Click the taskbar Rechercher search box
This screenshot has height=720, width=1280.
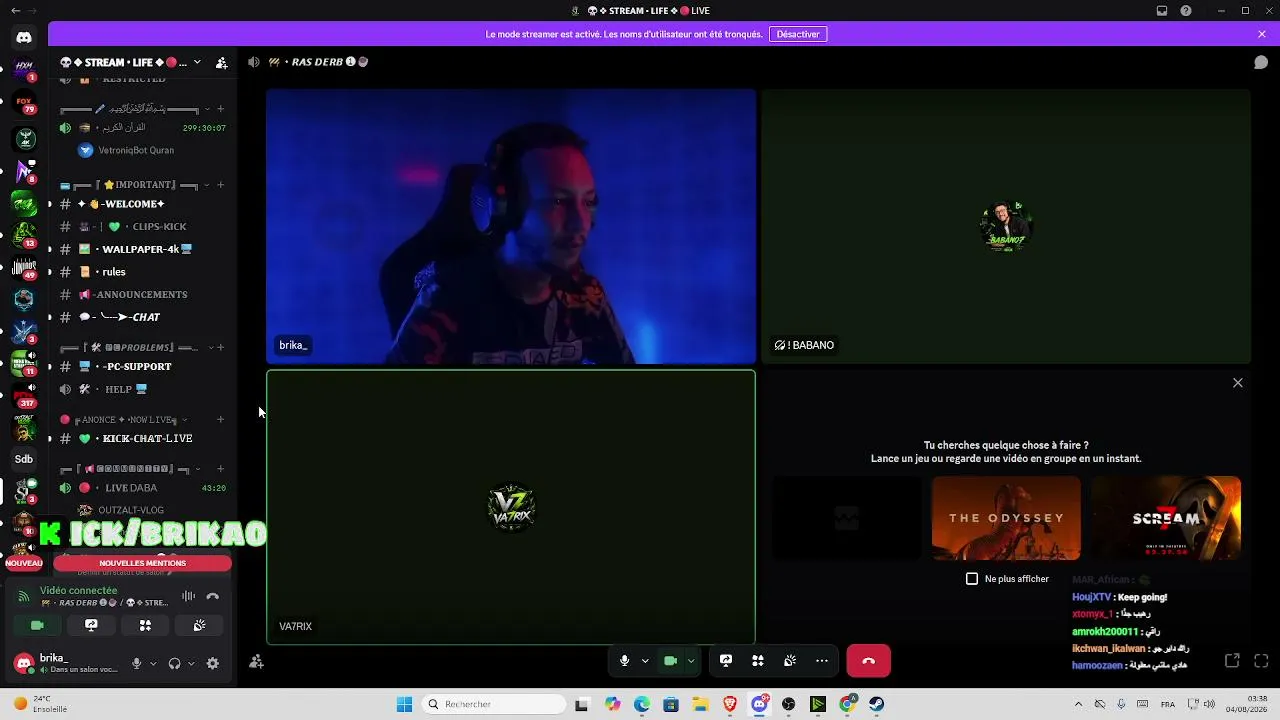coord(495,704)
